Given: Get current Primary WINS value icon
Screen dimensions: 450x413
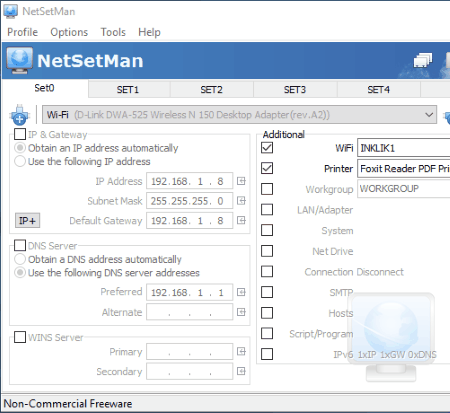Looking at the screenshot, I should [241, 351].
